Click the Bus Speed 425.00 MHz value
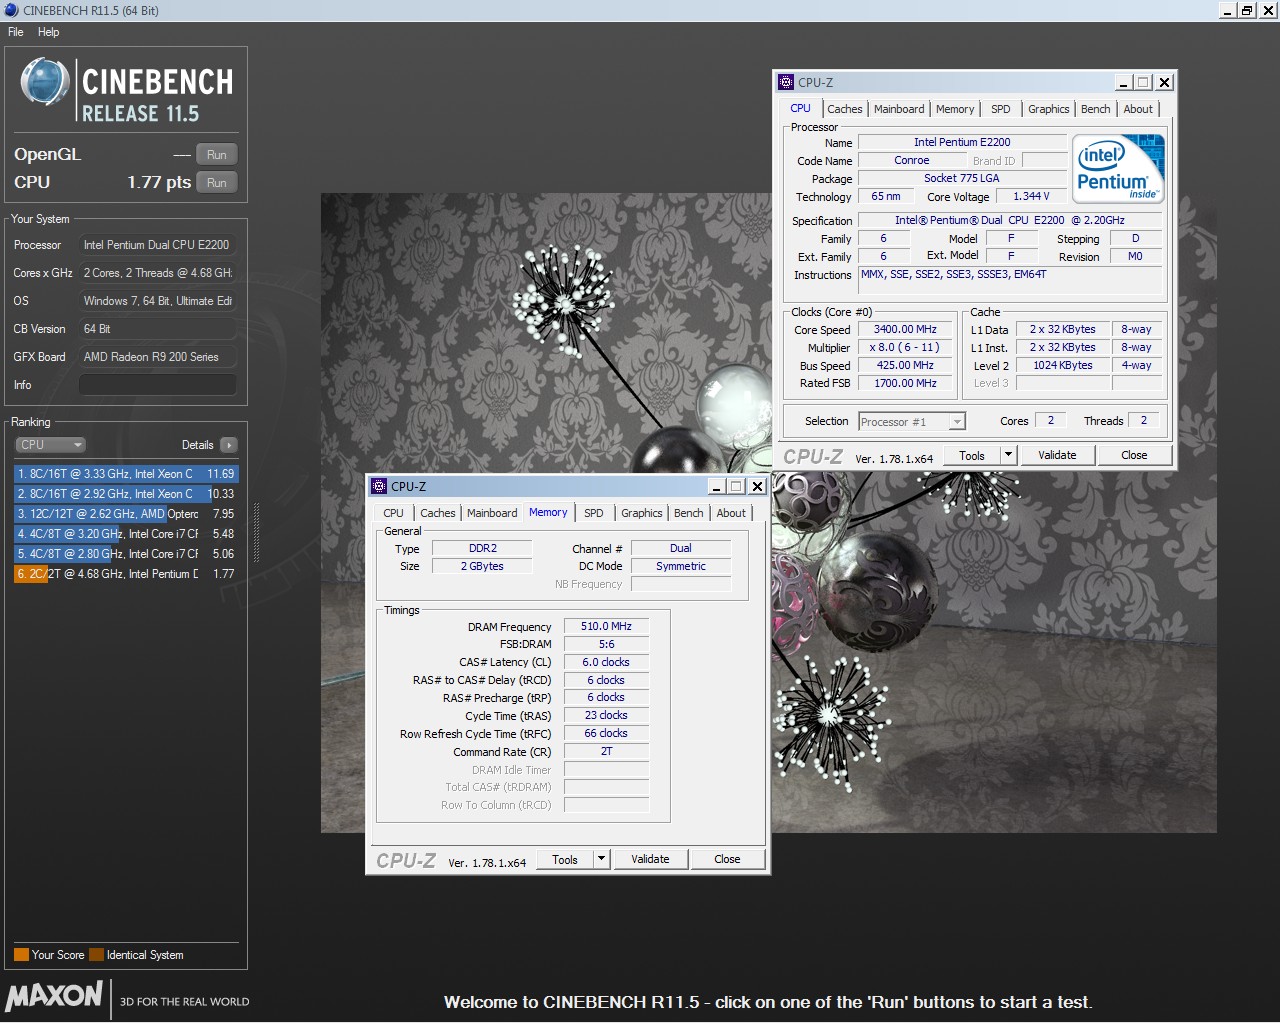Image resolution: width=1280 pixels, height=1024 pixels. 905,366
